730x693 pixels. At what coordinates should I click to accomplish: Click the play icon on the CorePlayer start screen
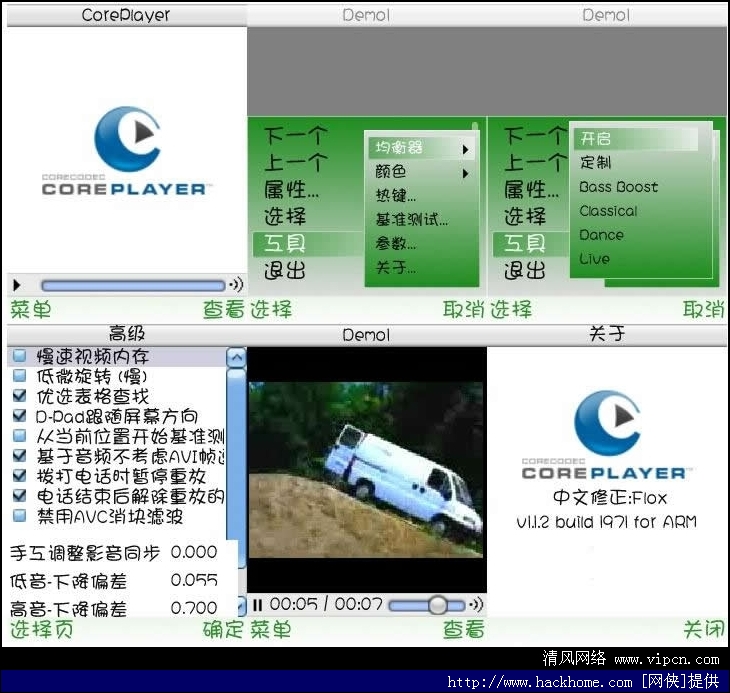(17, 285)
